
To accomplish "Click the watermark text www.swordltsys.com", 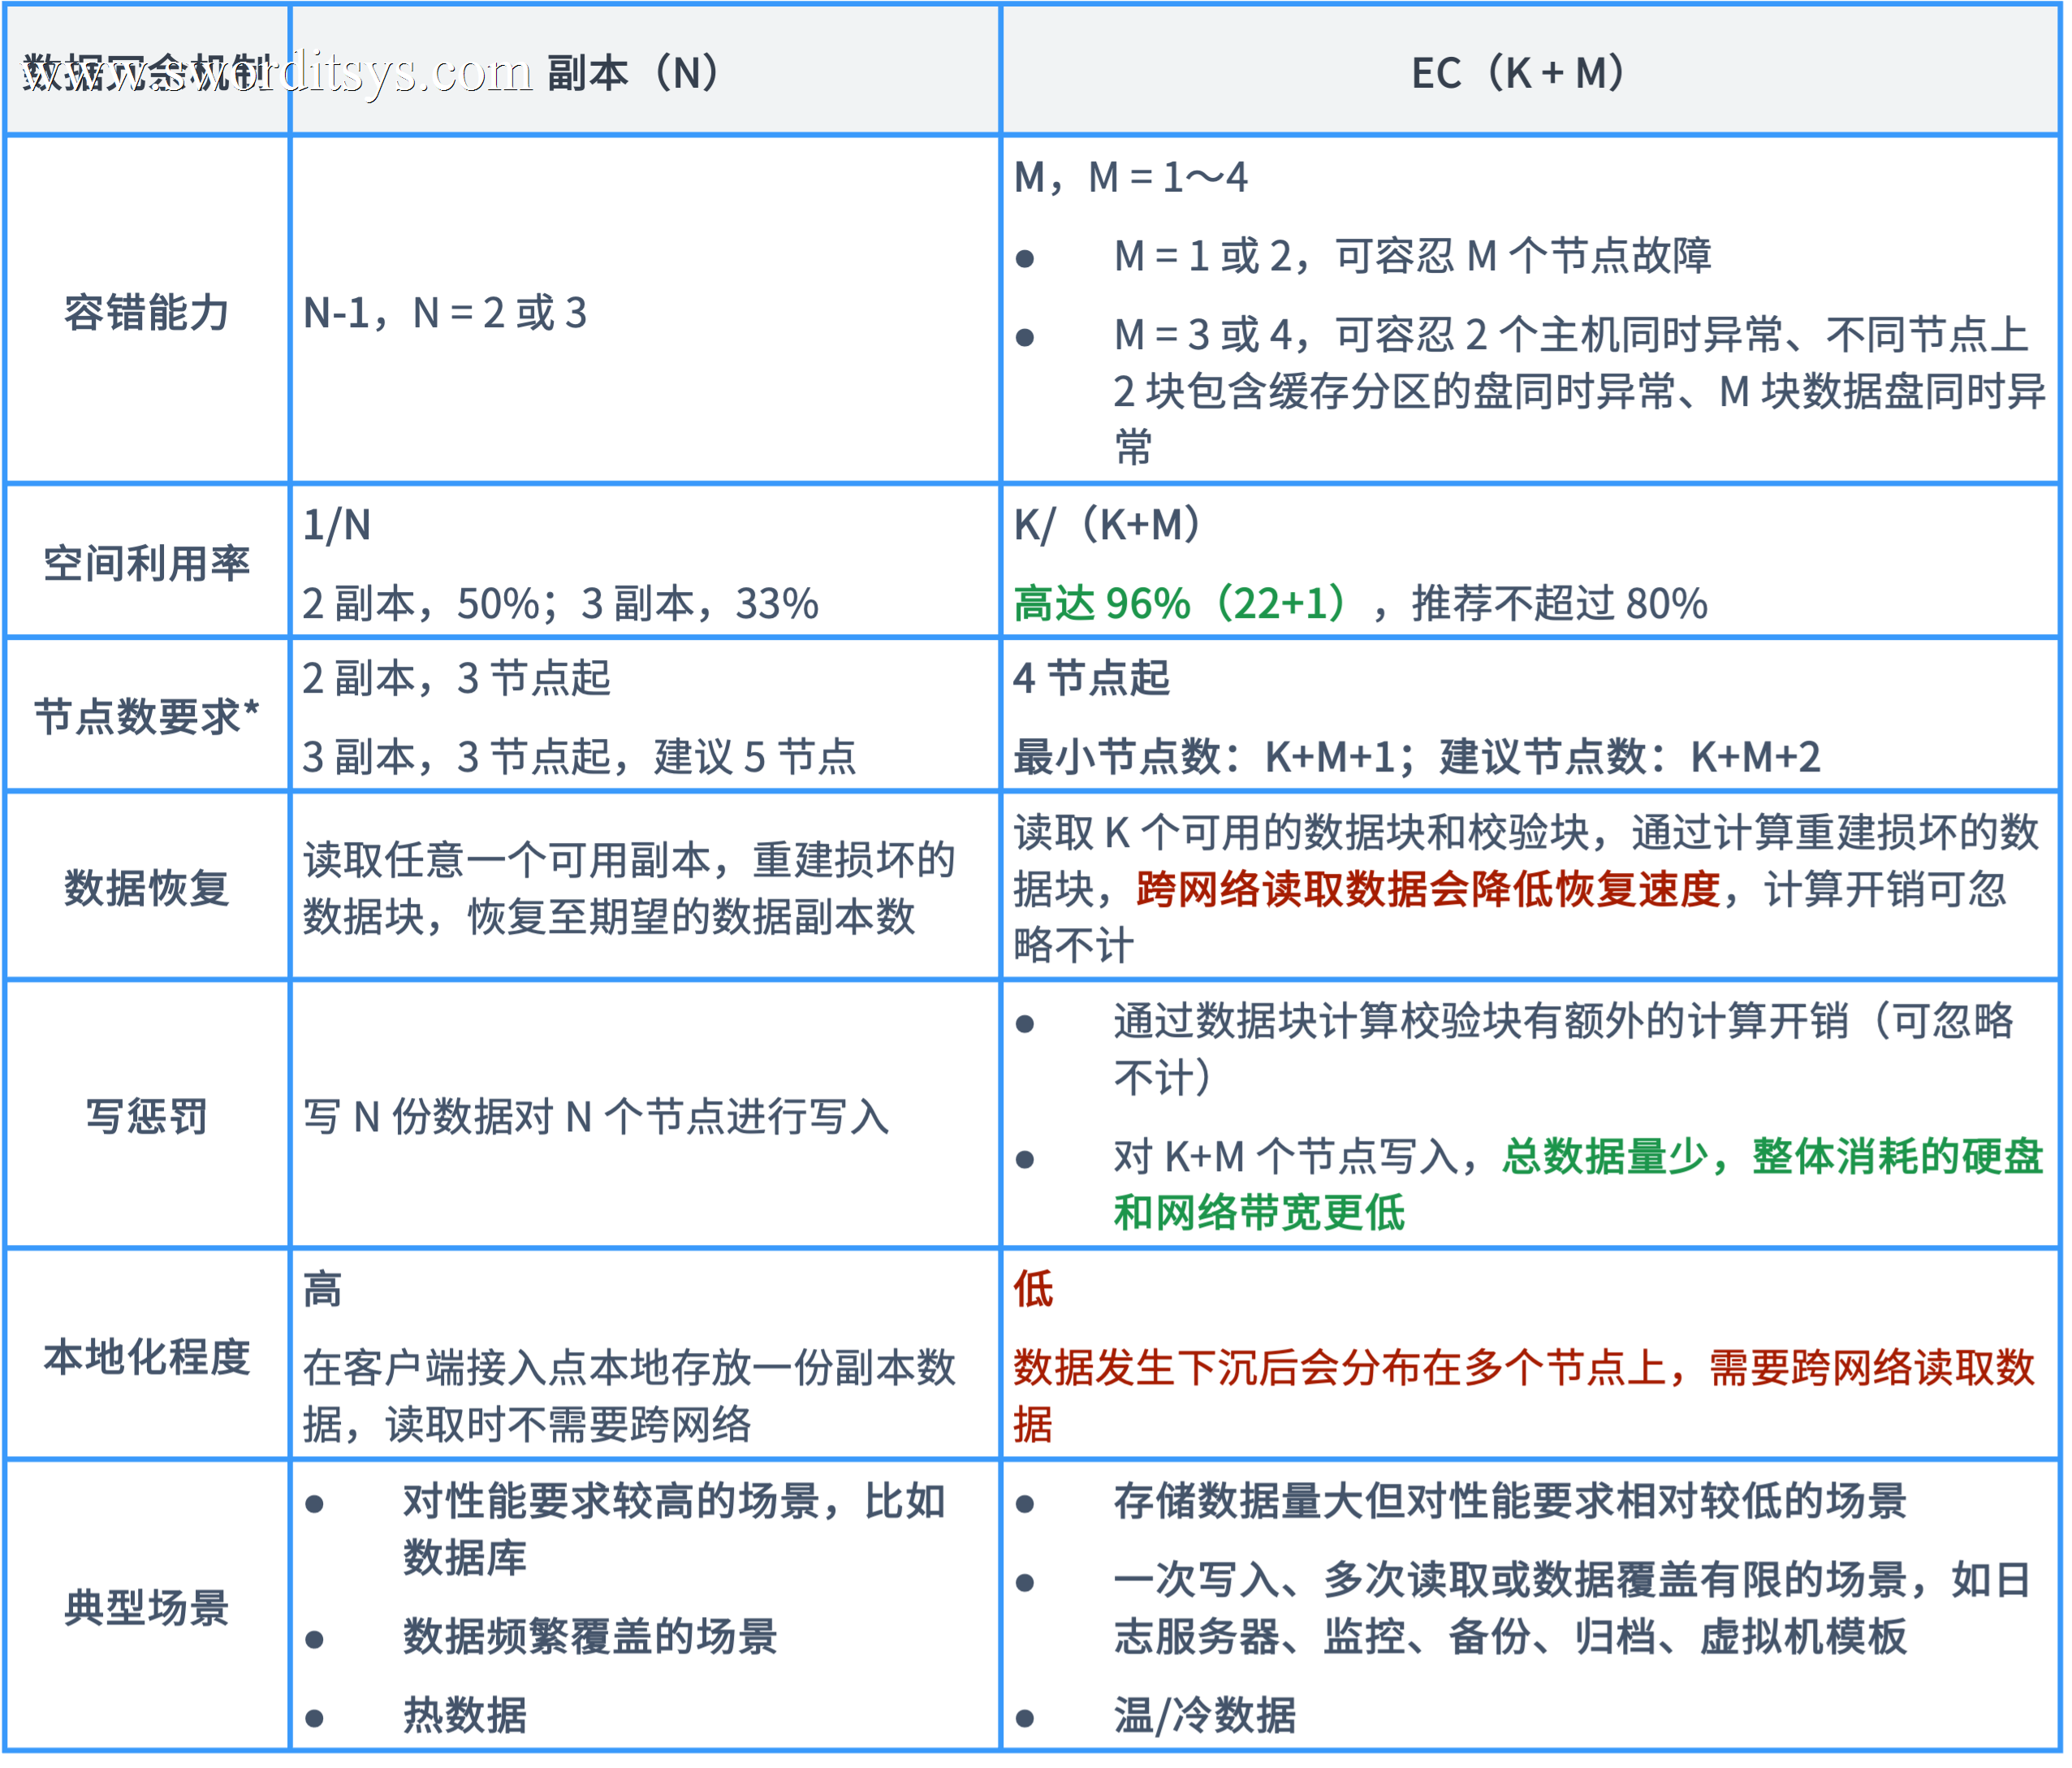I will coord(278,72).
